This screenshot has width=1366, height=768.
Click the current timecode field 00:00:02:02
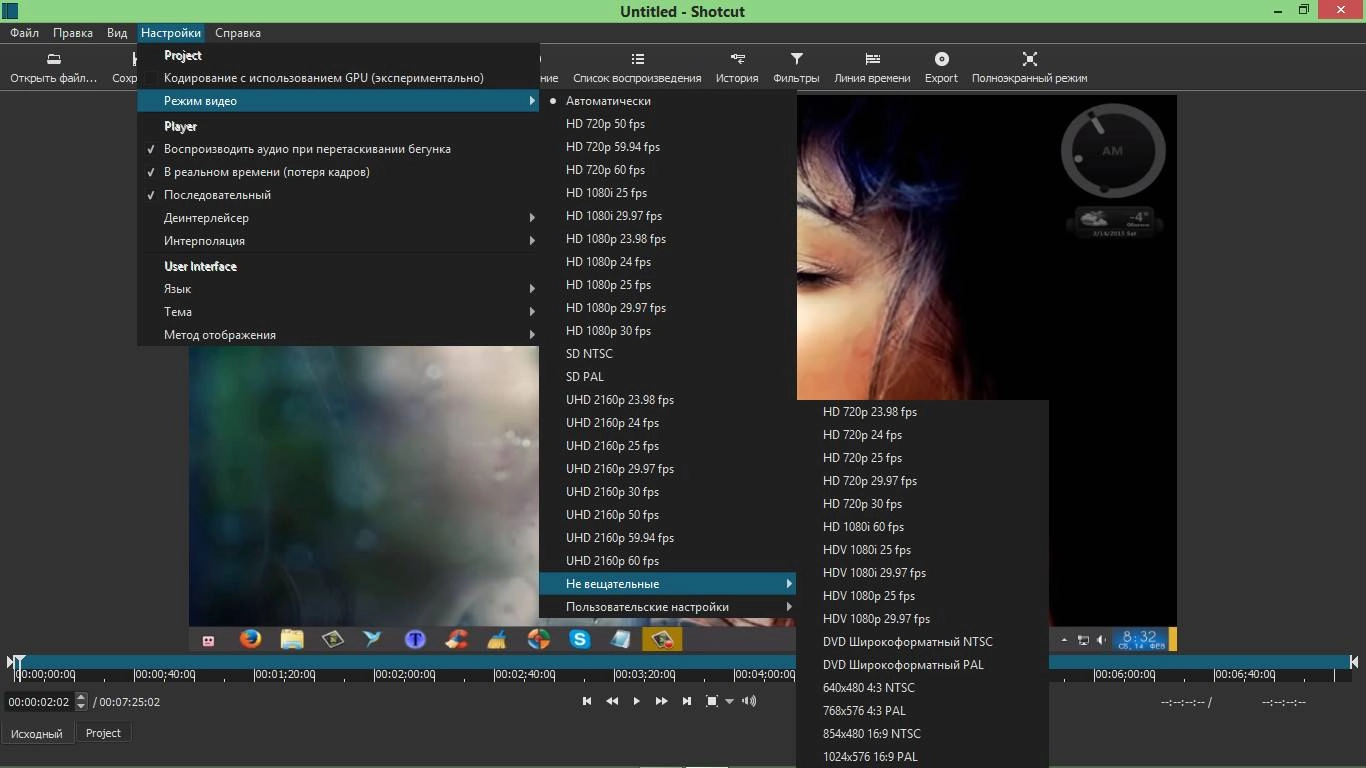39,702
